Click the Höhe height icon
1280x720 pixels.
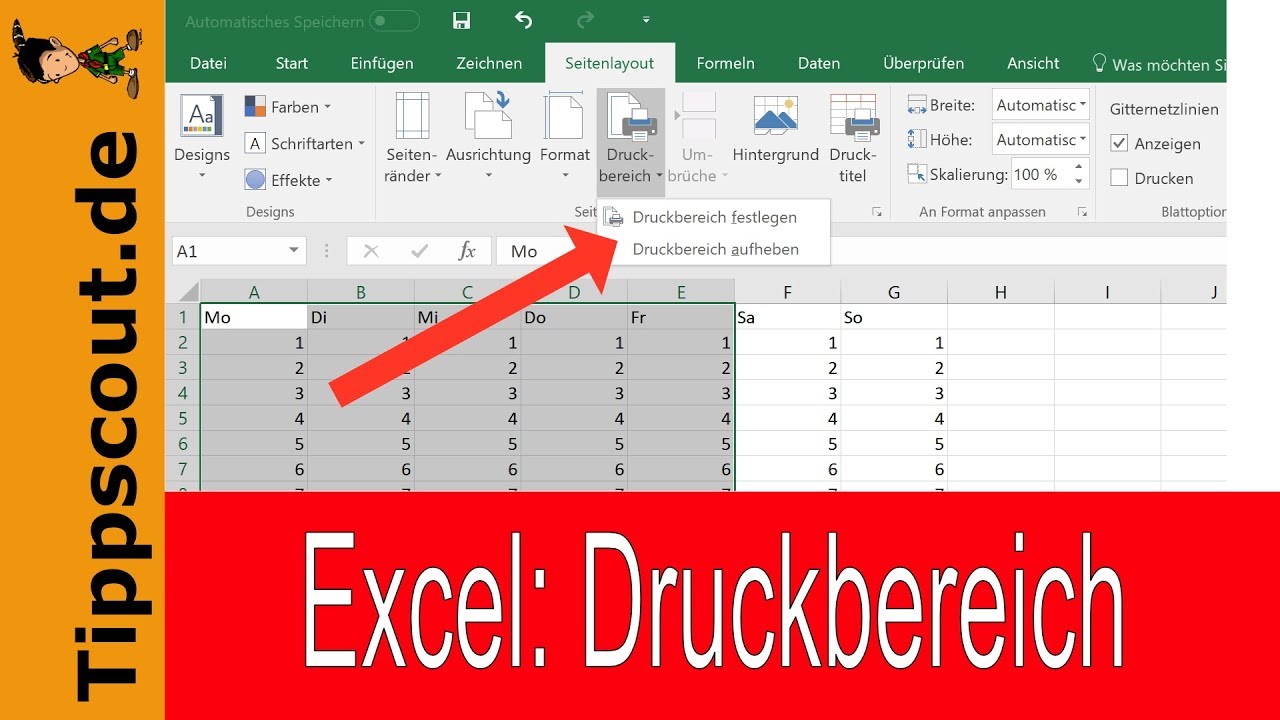(916, 140)
